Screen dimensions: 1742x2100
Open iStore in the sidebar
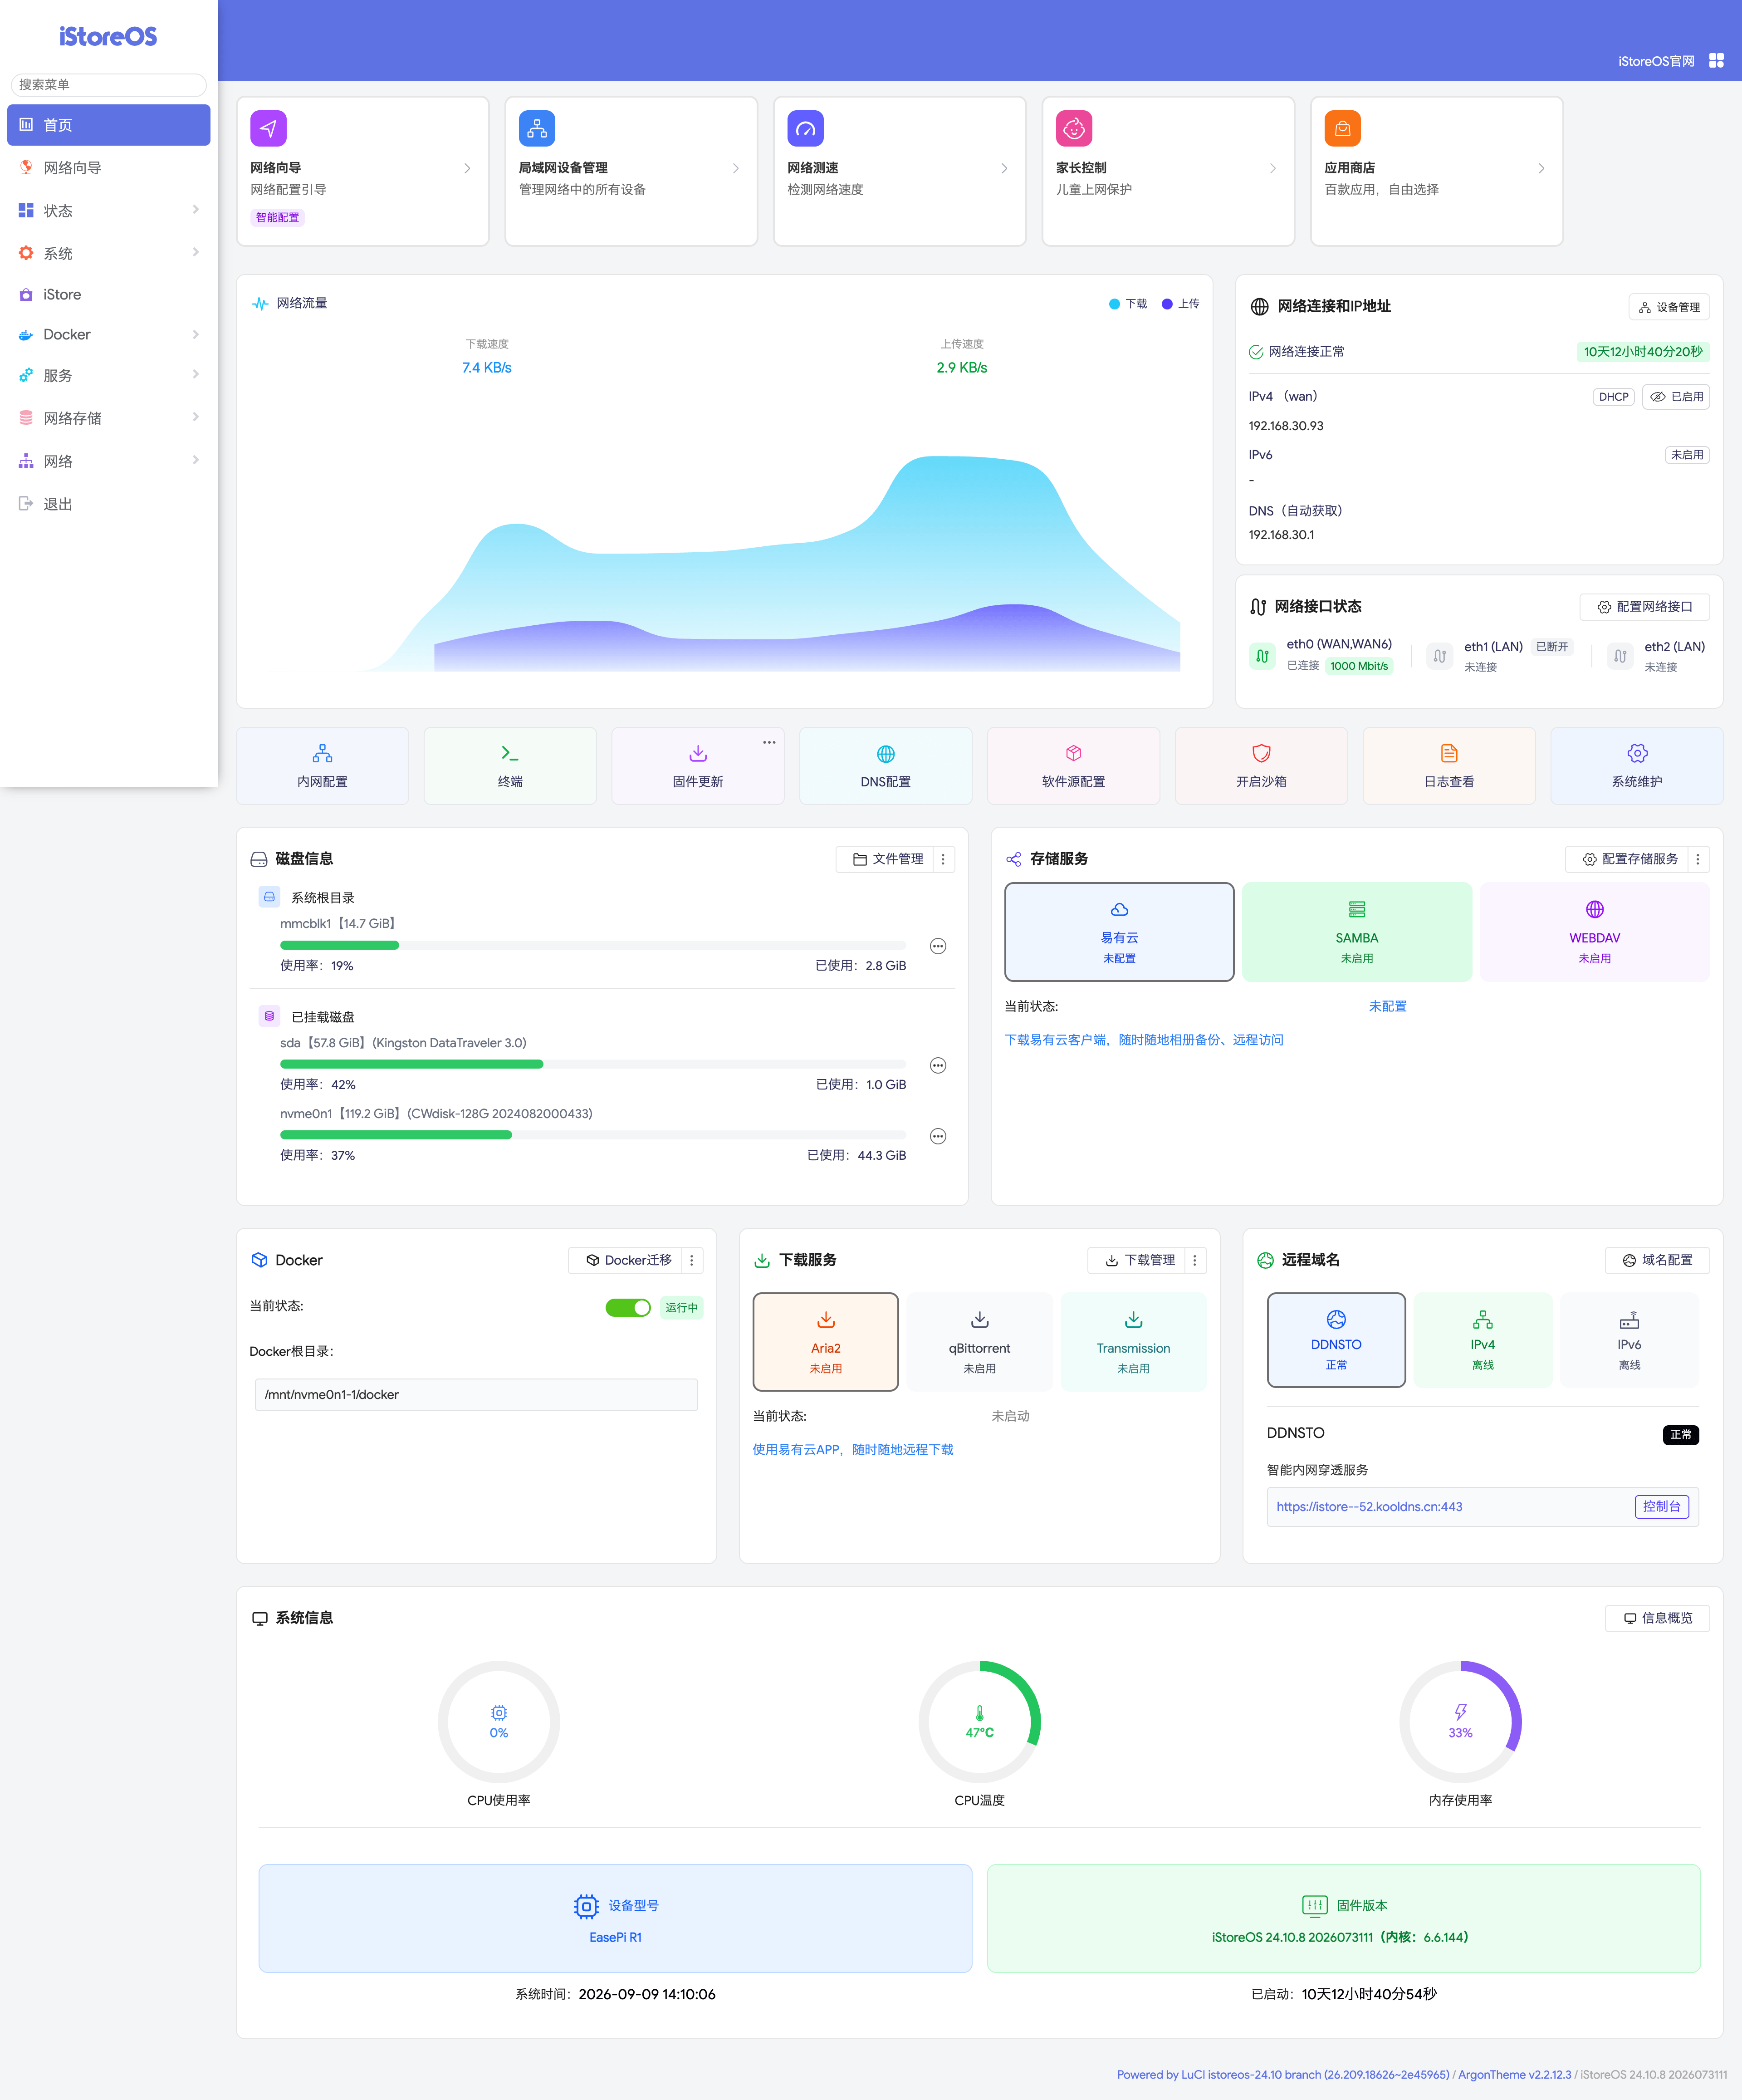coord(109,294)
